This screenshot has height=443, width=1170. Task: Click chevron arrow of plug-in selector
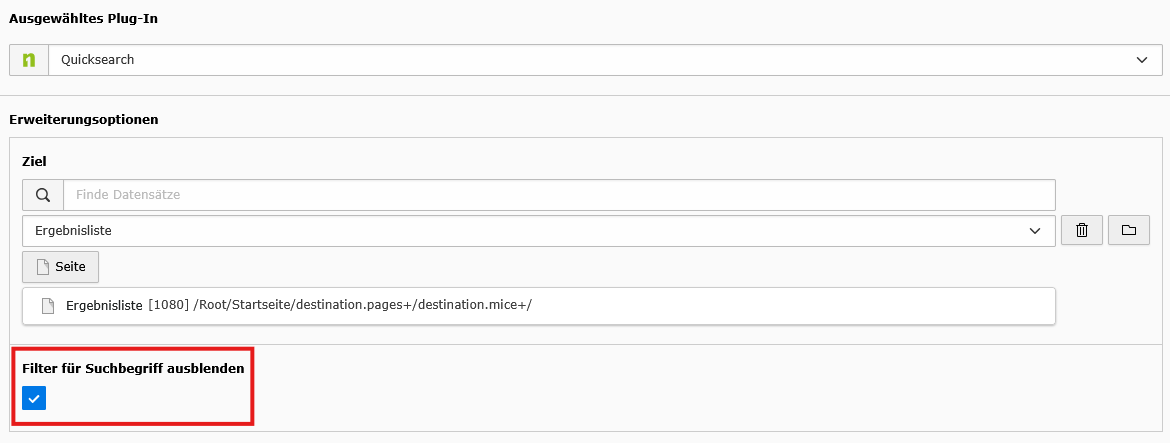pyautogui.click(x=1142, y=60)
